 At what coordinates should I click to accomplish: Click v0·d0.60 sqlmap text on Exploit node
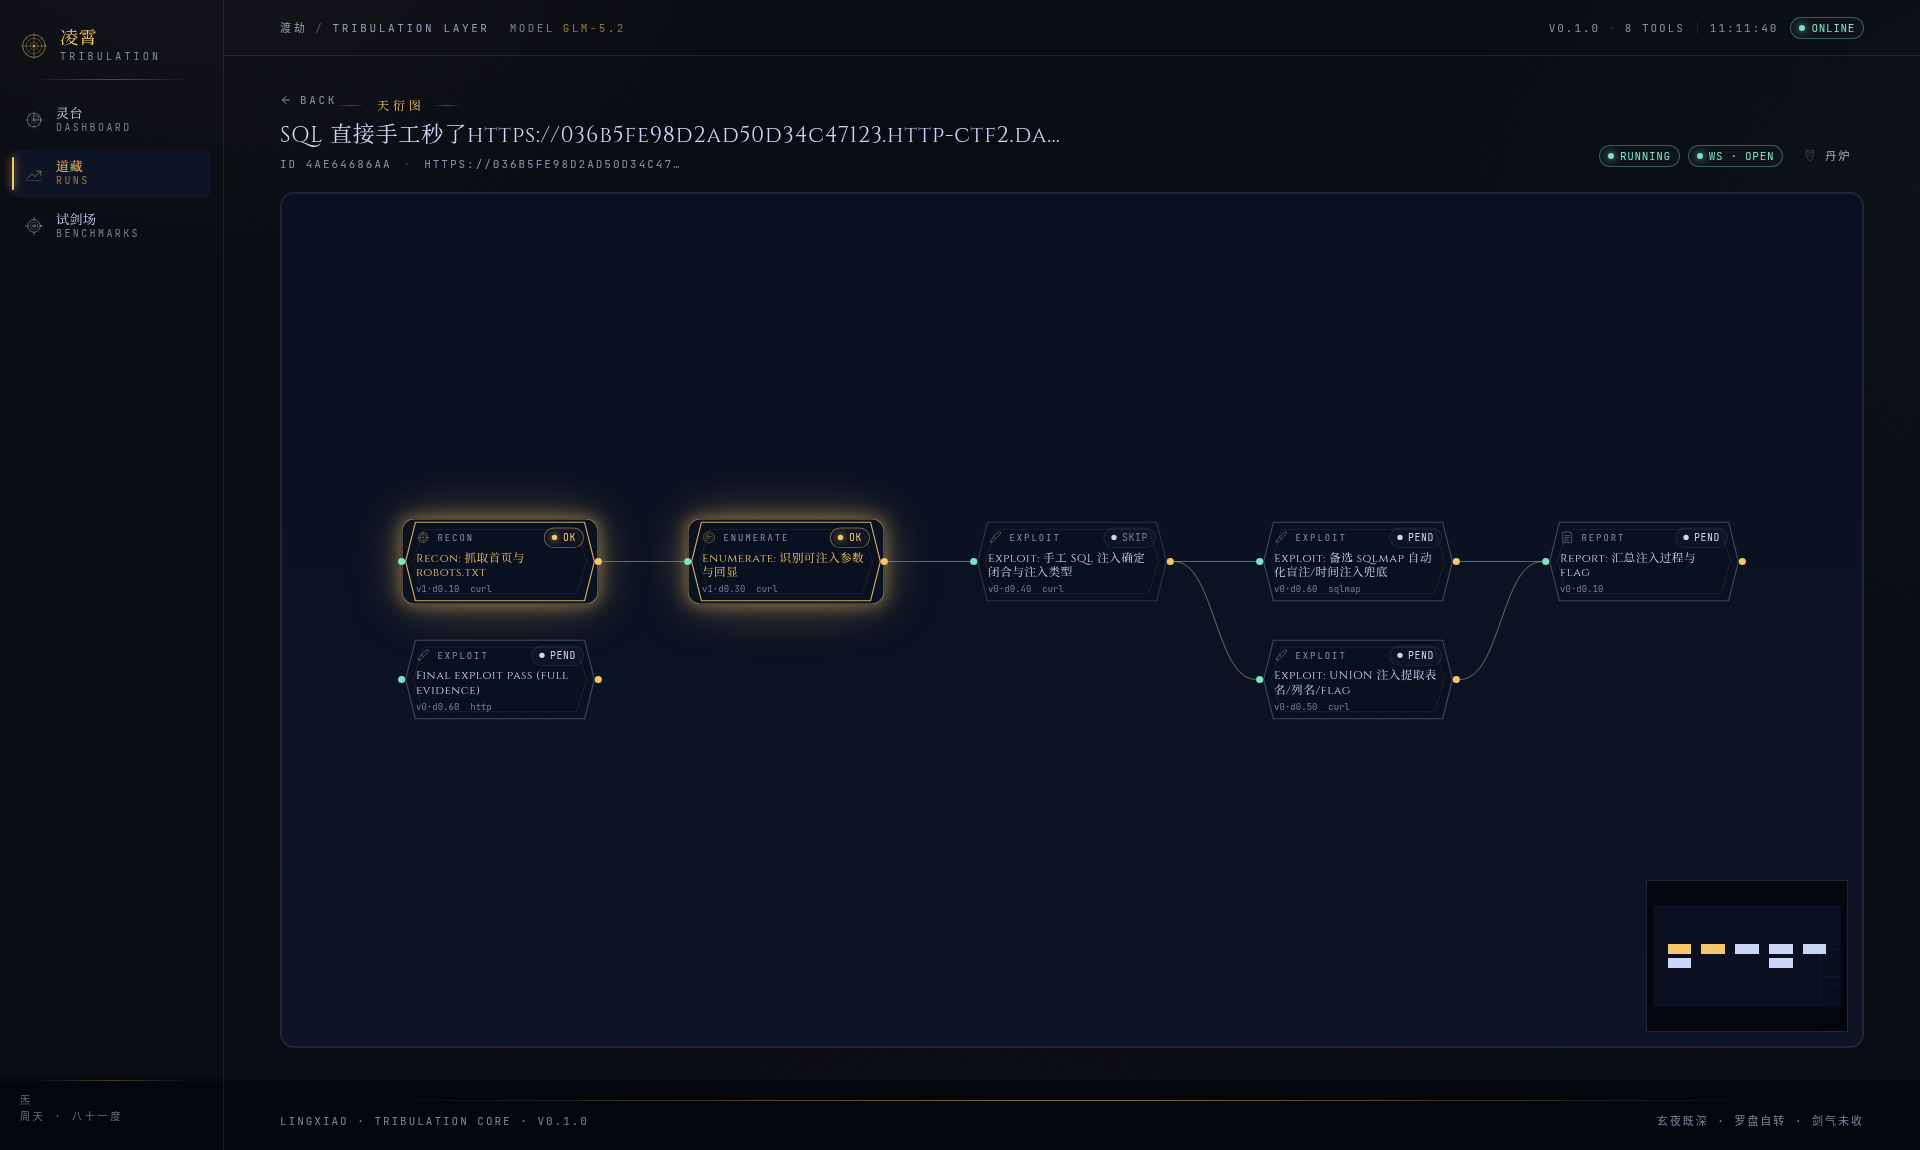1317,589
